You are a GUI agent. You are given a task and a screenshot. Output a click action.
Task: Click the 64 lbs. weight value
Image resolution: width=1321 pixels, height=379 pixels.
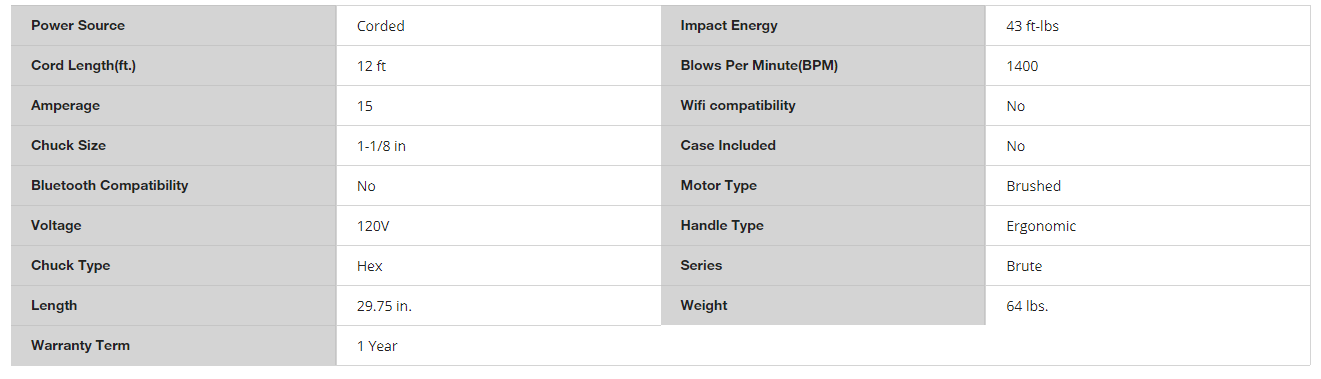[x=1027, y=306]
